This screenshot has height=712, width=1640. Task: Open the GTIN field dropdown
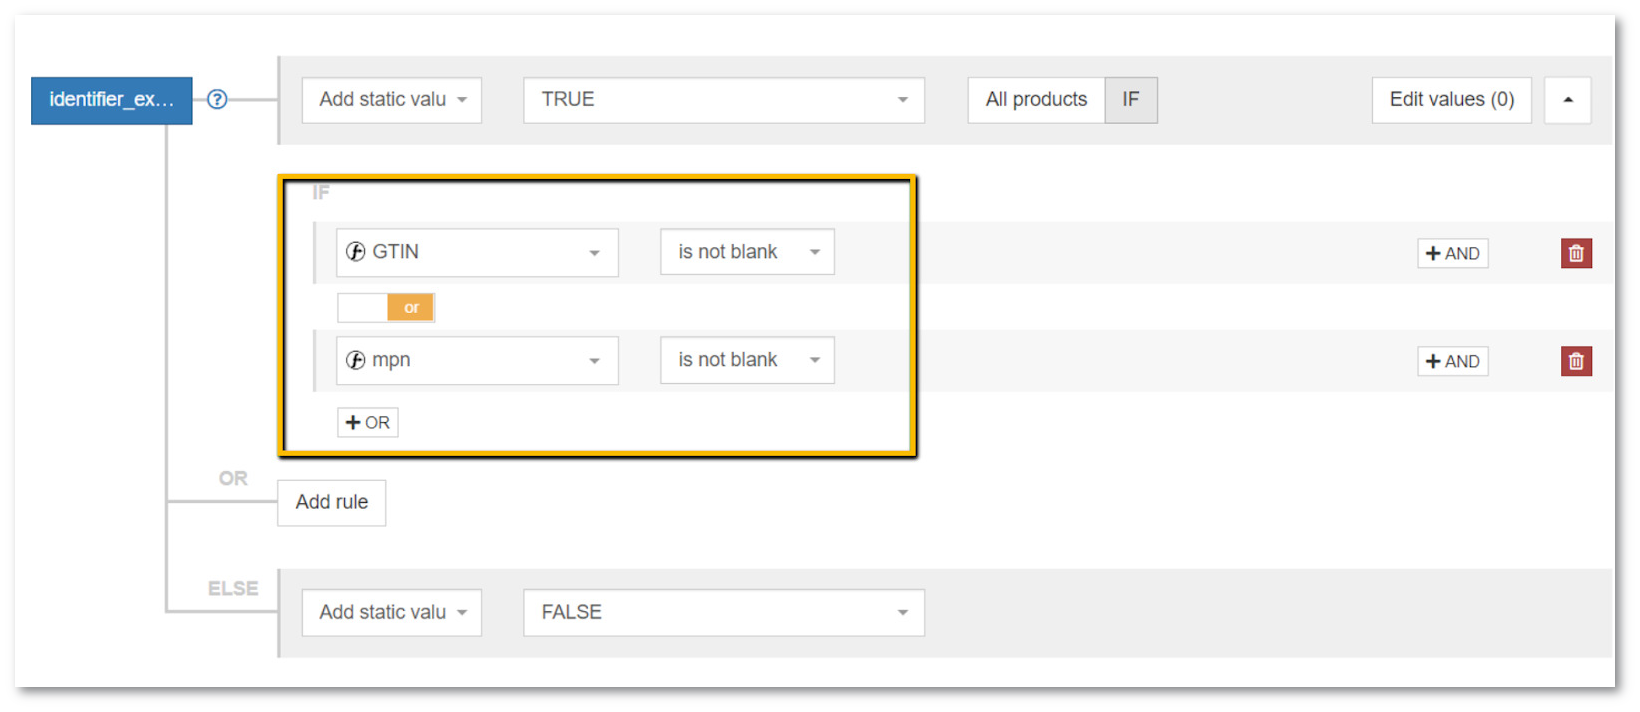coord(477,253)
